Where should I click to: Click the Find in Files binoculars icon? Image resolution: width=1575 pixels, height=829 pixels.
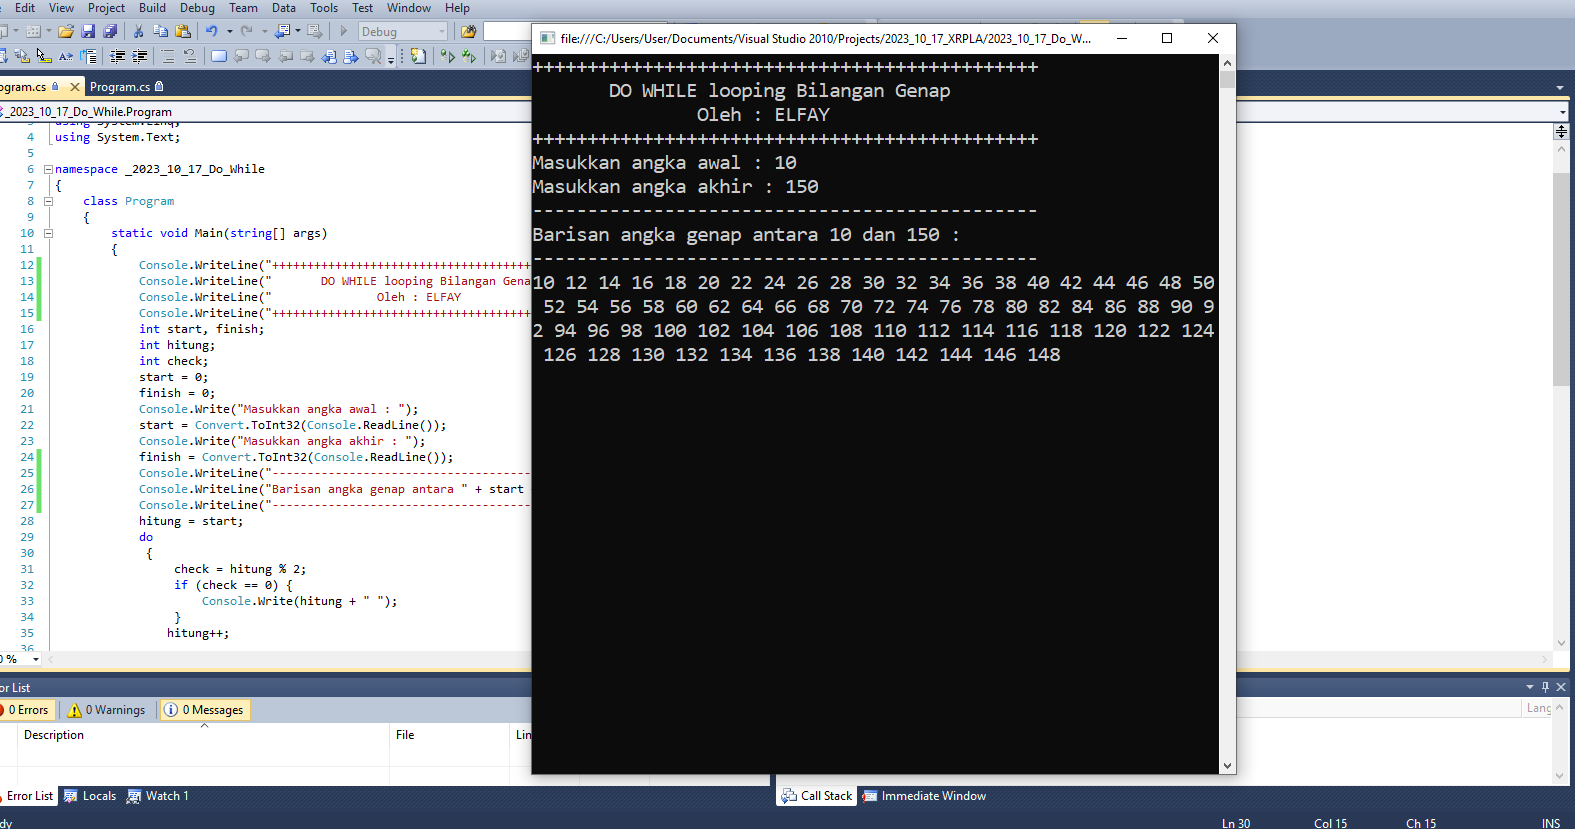click(x=468, y=32)
